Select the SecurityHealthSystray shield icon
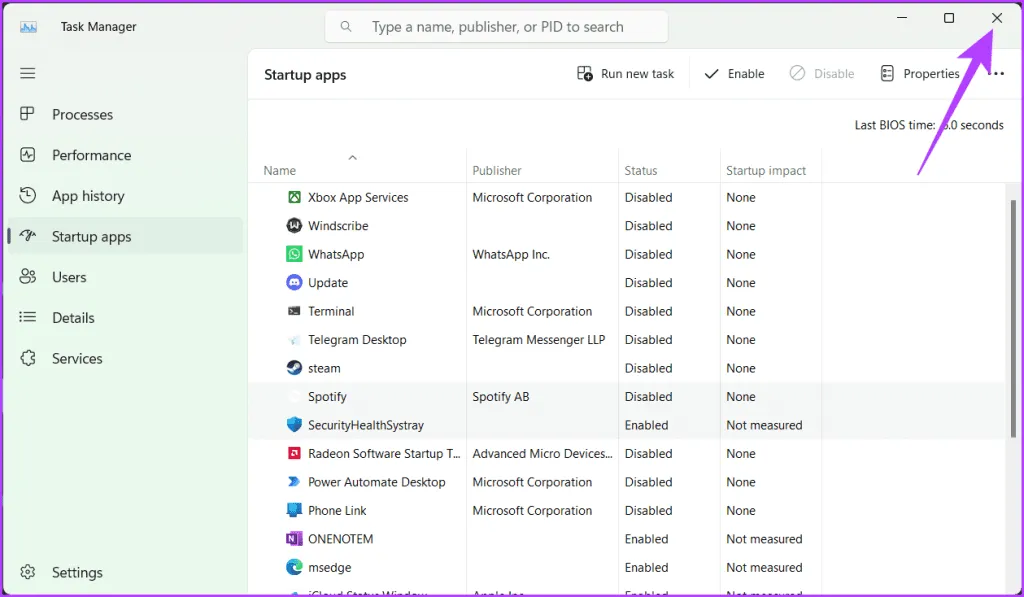This screenshot has width=1024, height=597. (x=294, y=425)
